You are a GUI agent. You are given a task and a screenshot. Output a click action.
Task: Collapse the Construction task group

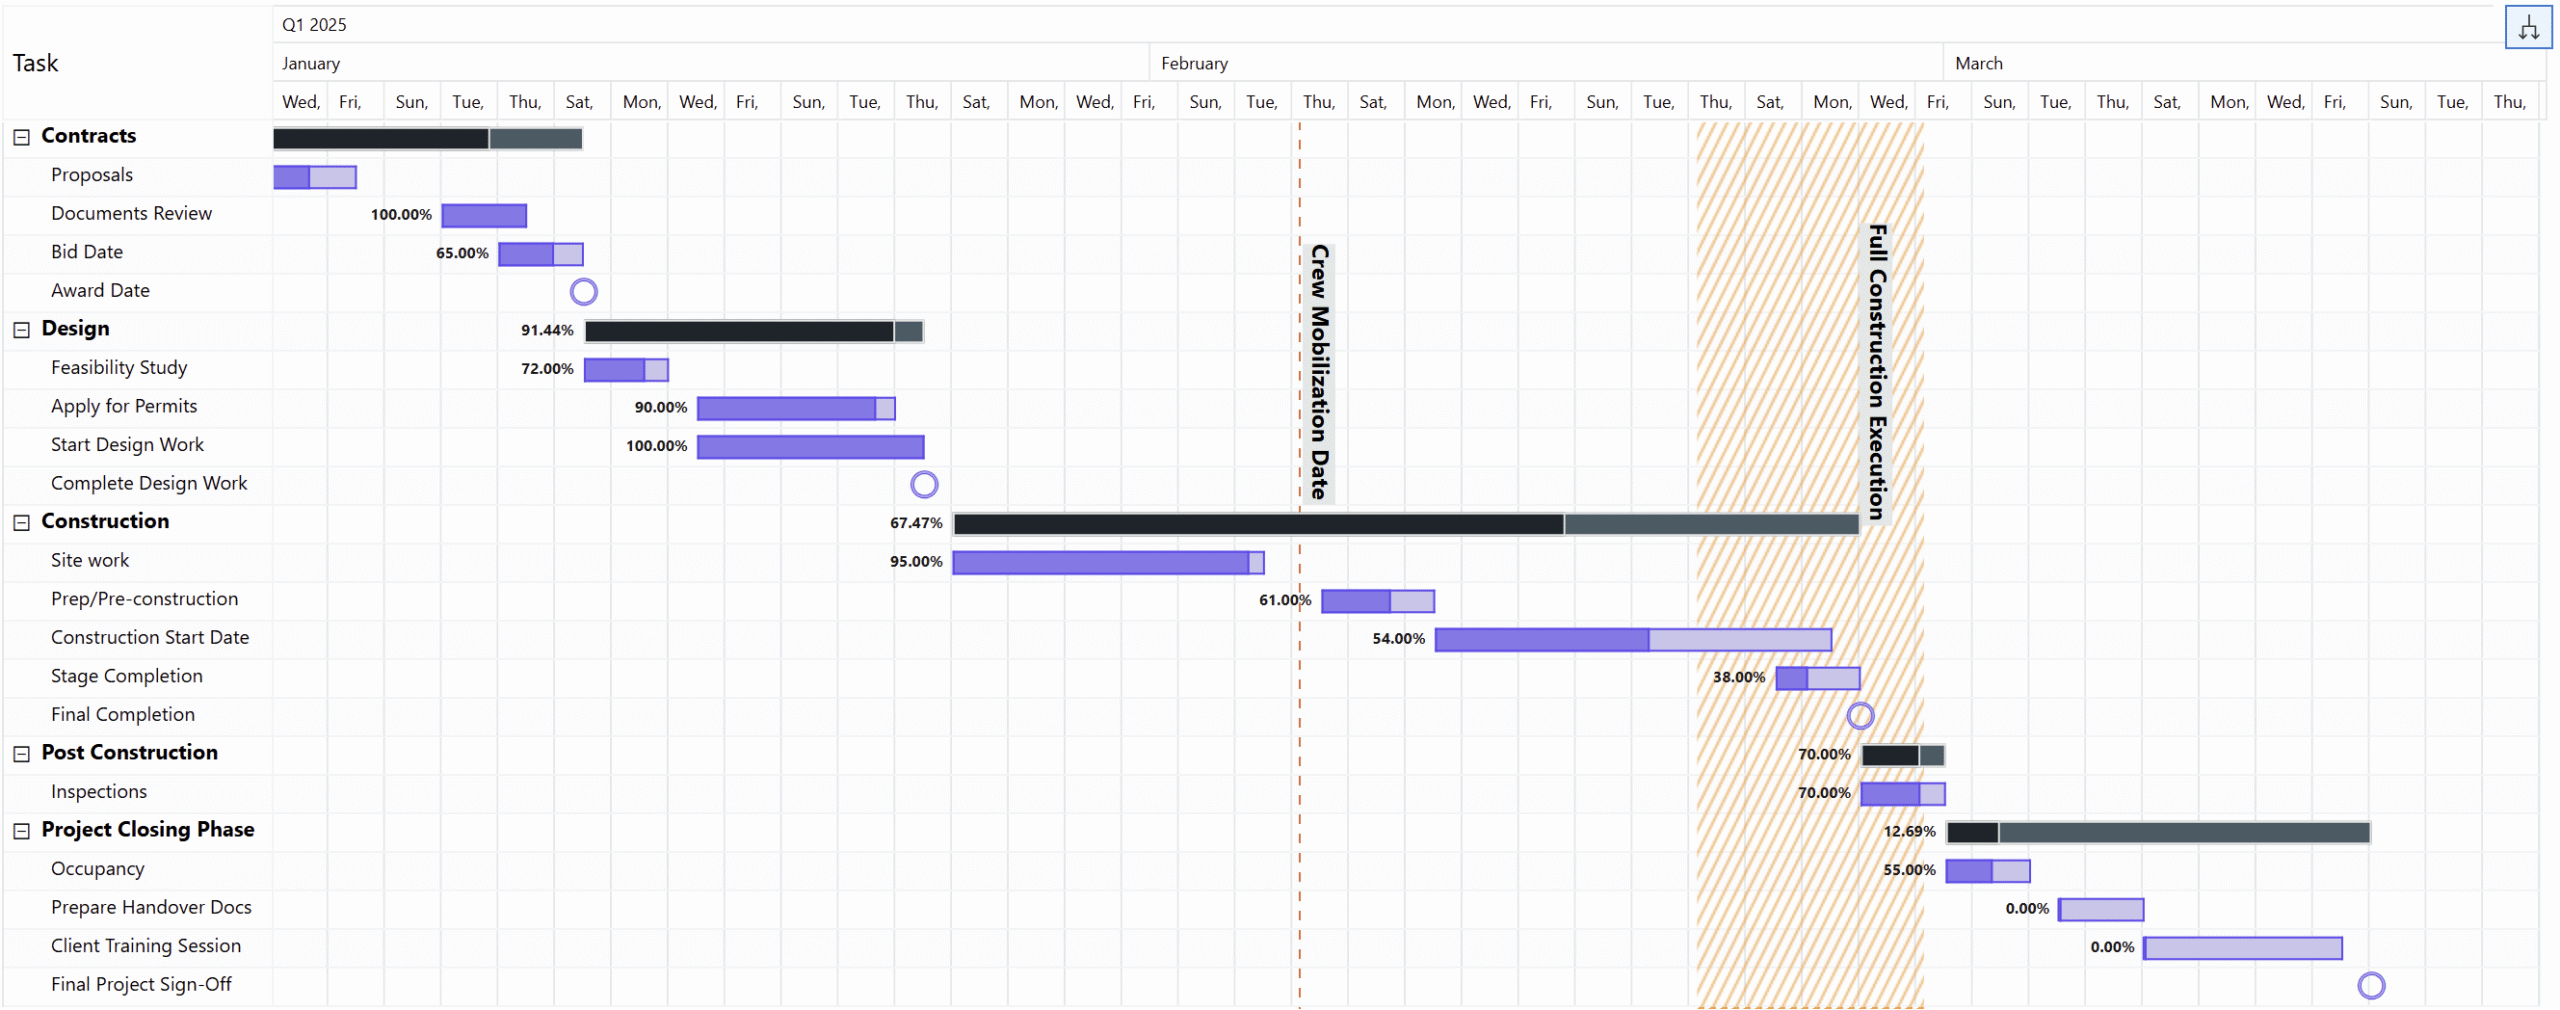click(x=21, y=523)
